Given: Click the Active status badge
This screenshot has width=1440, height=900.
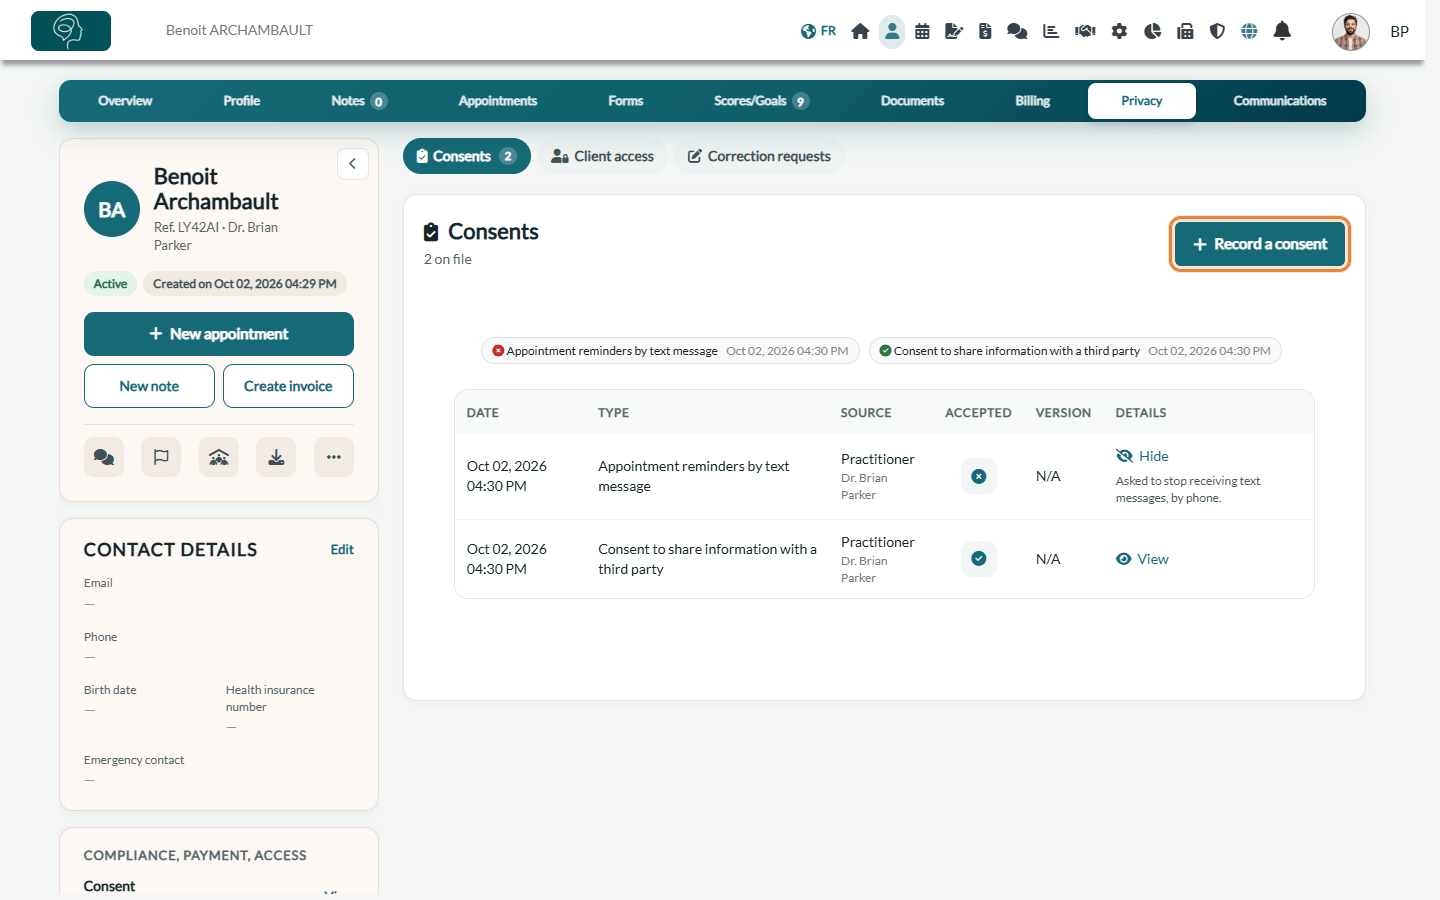Looking at the screenshot, I should pyautogui.click(x=110, y=284).
